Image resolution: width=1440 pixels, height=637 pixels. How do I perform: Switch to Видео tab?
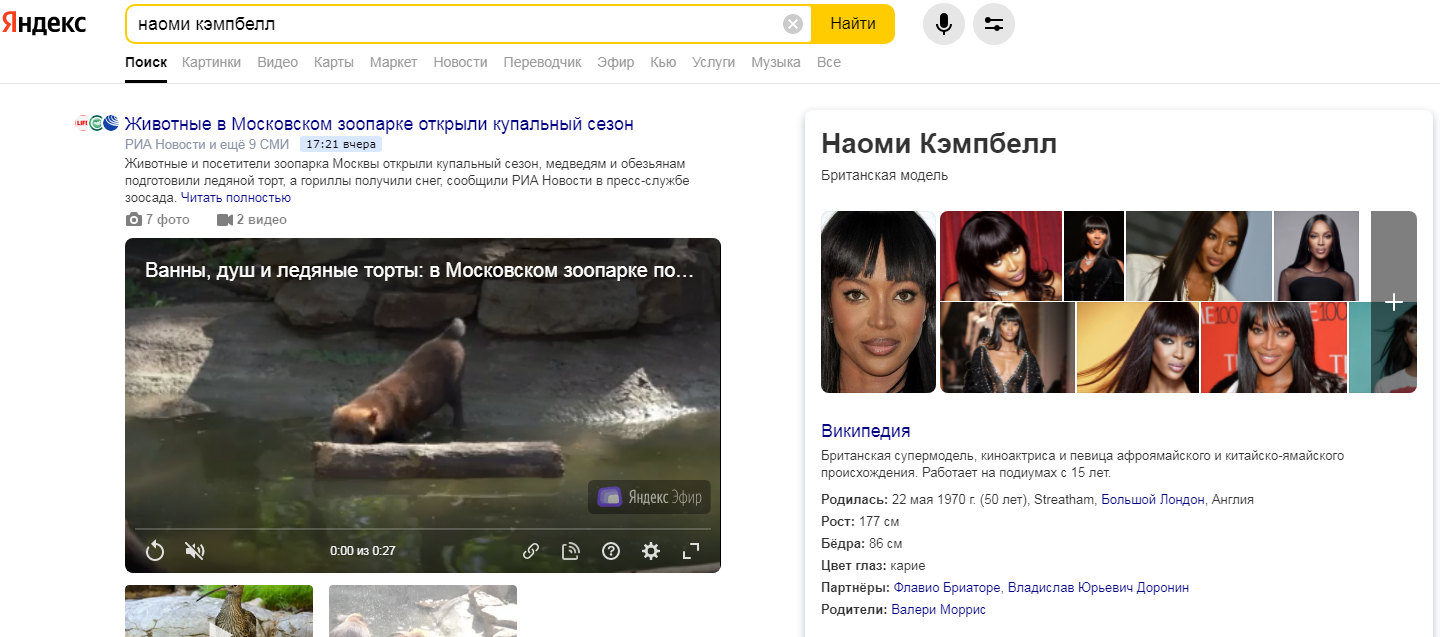[278, 62]
